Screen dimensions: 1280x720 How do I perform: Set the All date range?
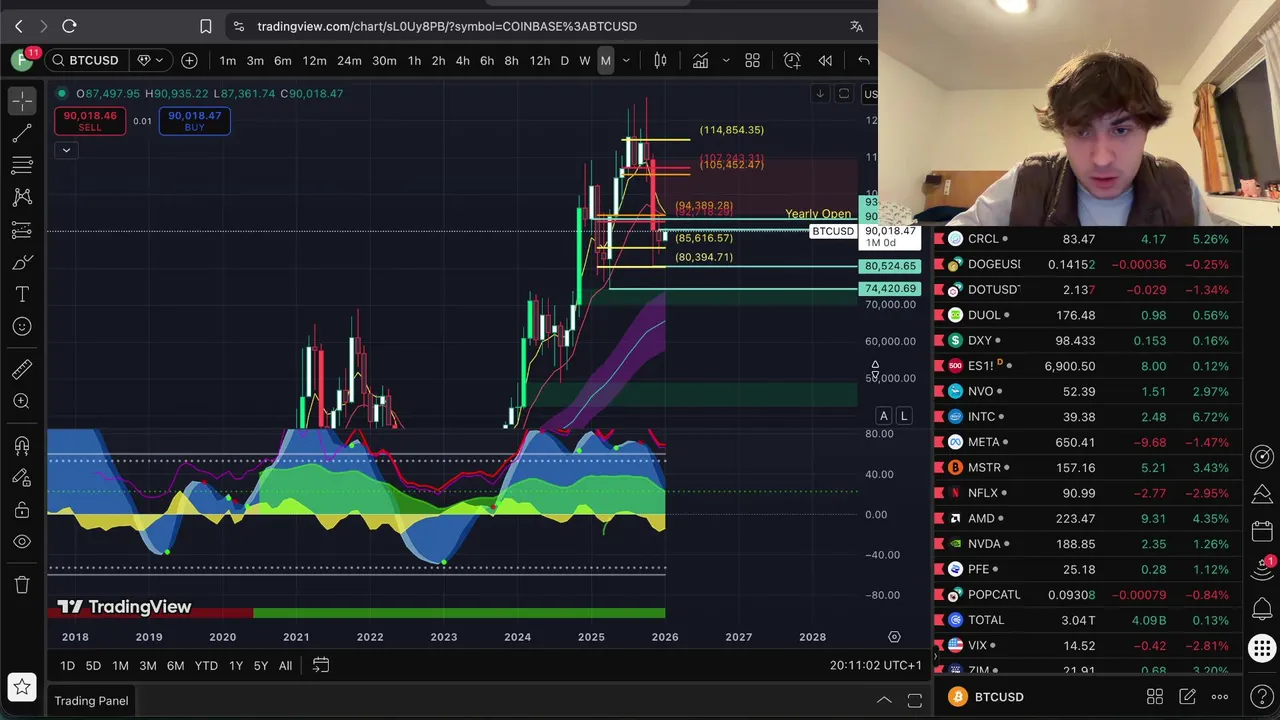click(x=285, y=666)
